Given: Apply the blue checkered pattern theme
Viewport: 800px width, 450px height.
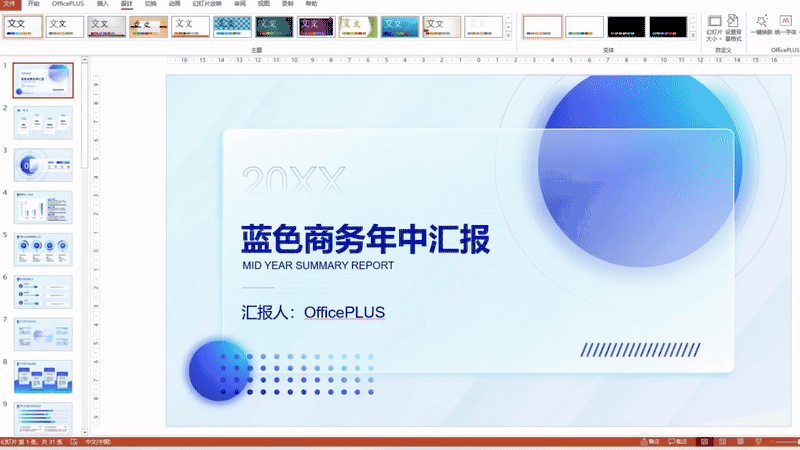Looking at the screenshot, I should pyautogui.click(x=232, y=27).
